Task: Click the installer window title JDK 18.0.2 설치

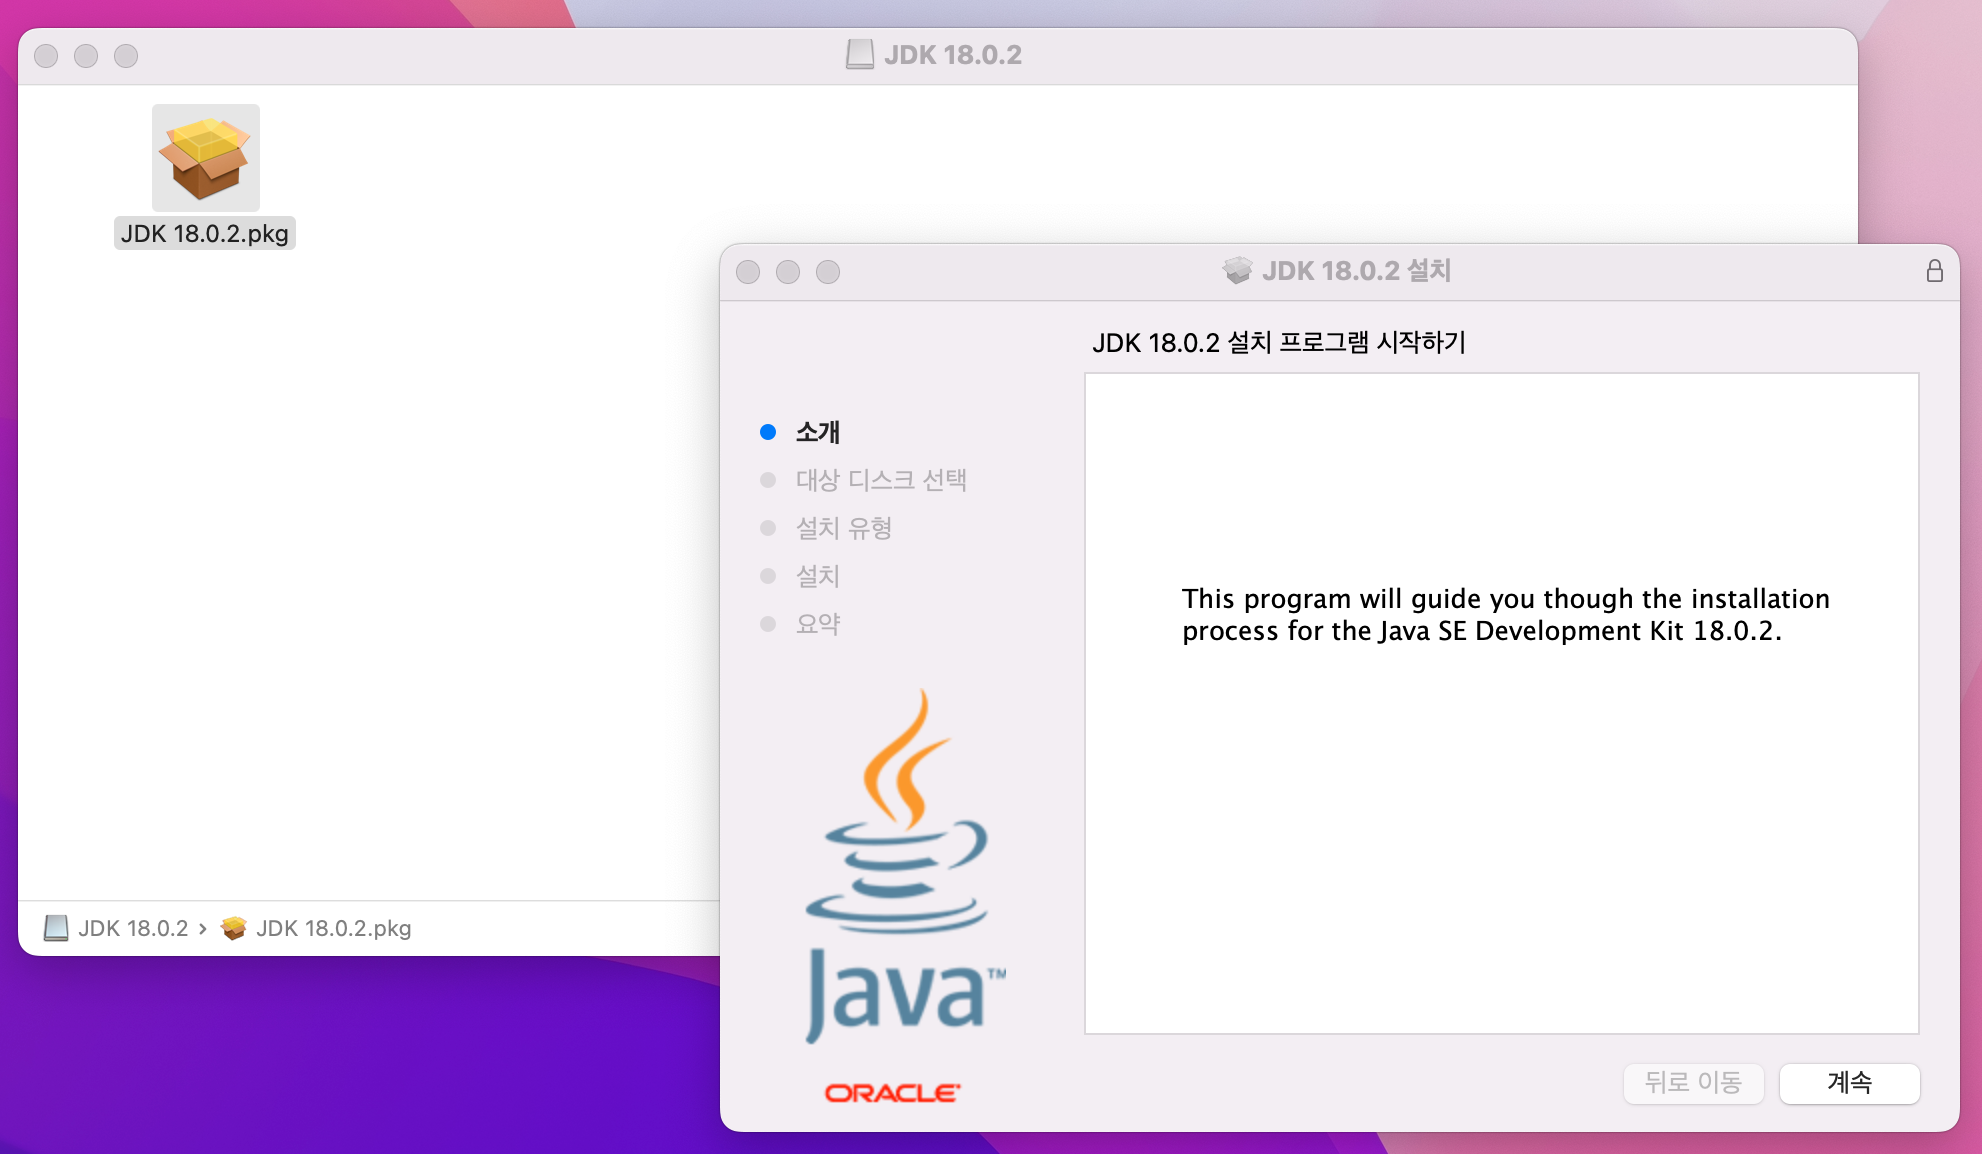Action: 1356,271
